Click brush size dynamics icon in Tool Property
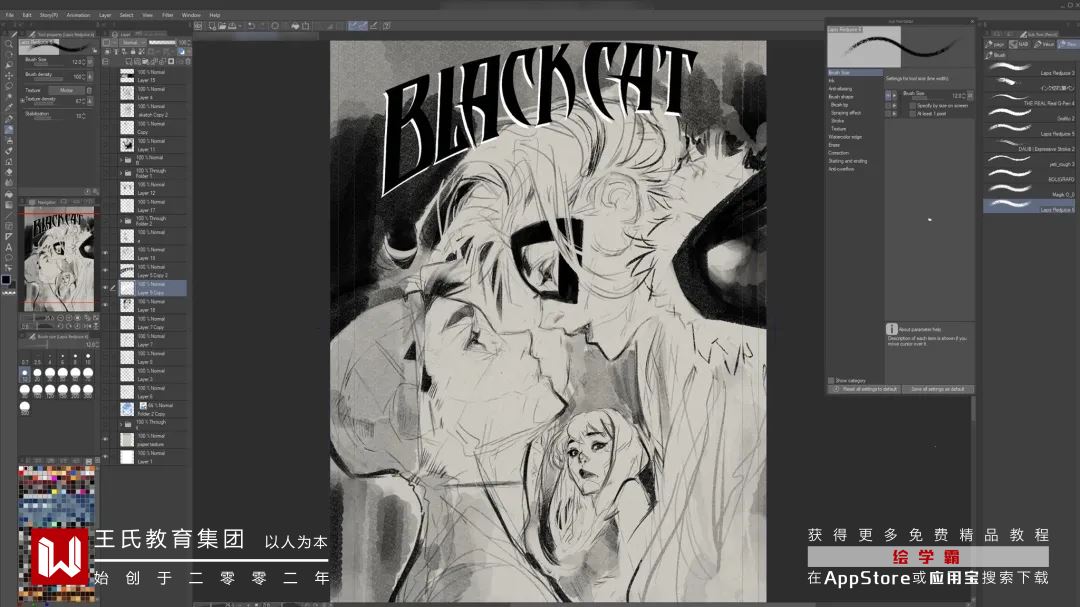The image size is (1080, 607). click(x=90, y=62)
